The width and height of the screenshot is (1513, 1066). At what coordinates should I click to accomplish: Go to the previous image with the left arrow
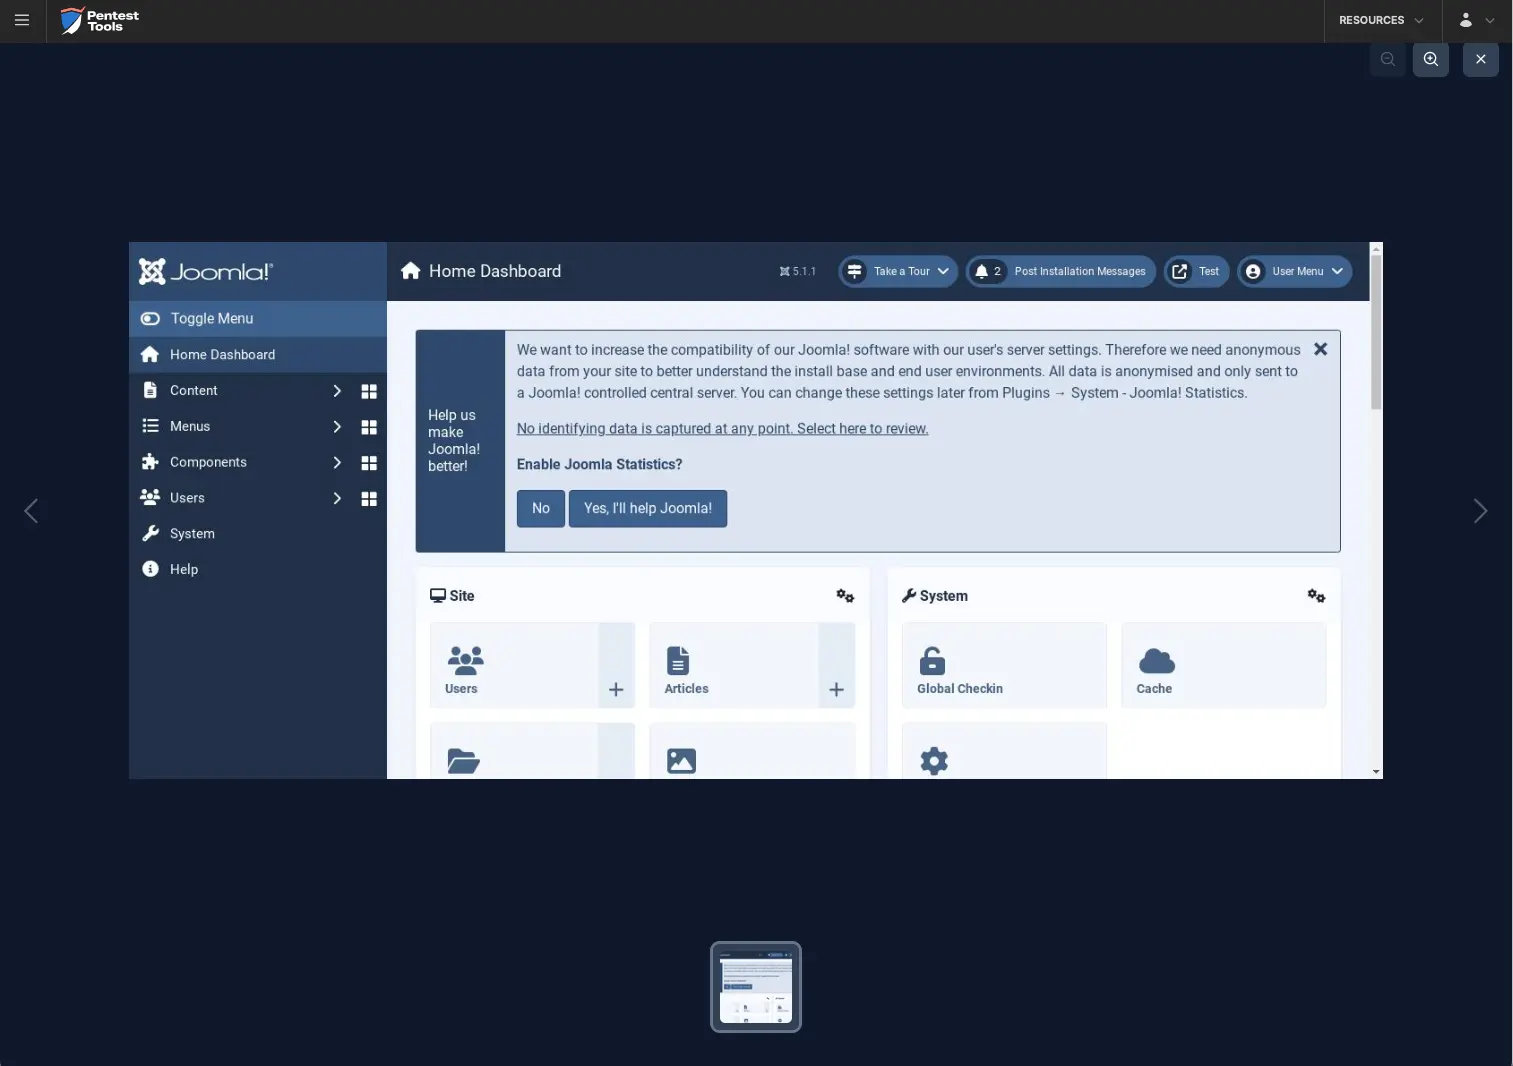point(31,511)
